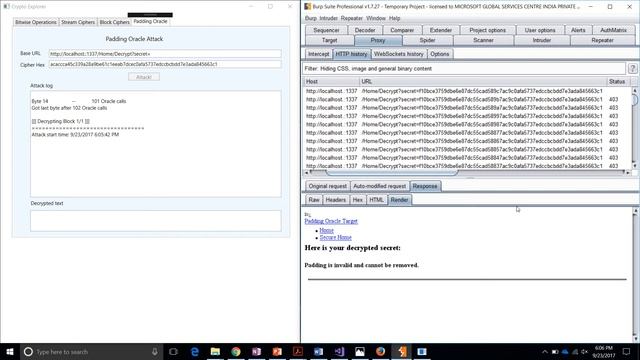
Task: Switch to the Extender tab
Action: 441,30
